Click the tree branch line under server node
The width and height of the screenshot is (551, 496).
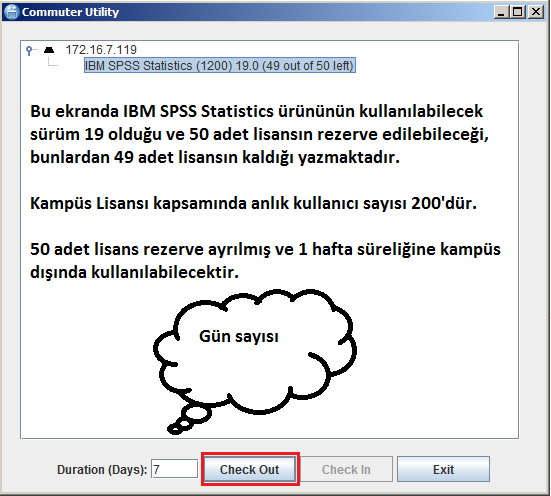point(53,62)
